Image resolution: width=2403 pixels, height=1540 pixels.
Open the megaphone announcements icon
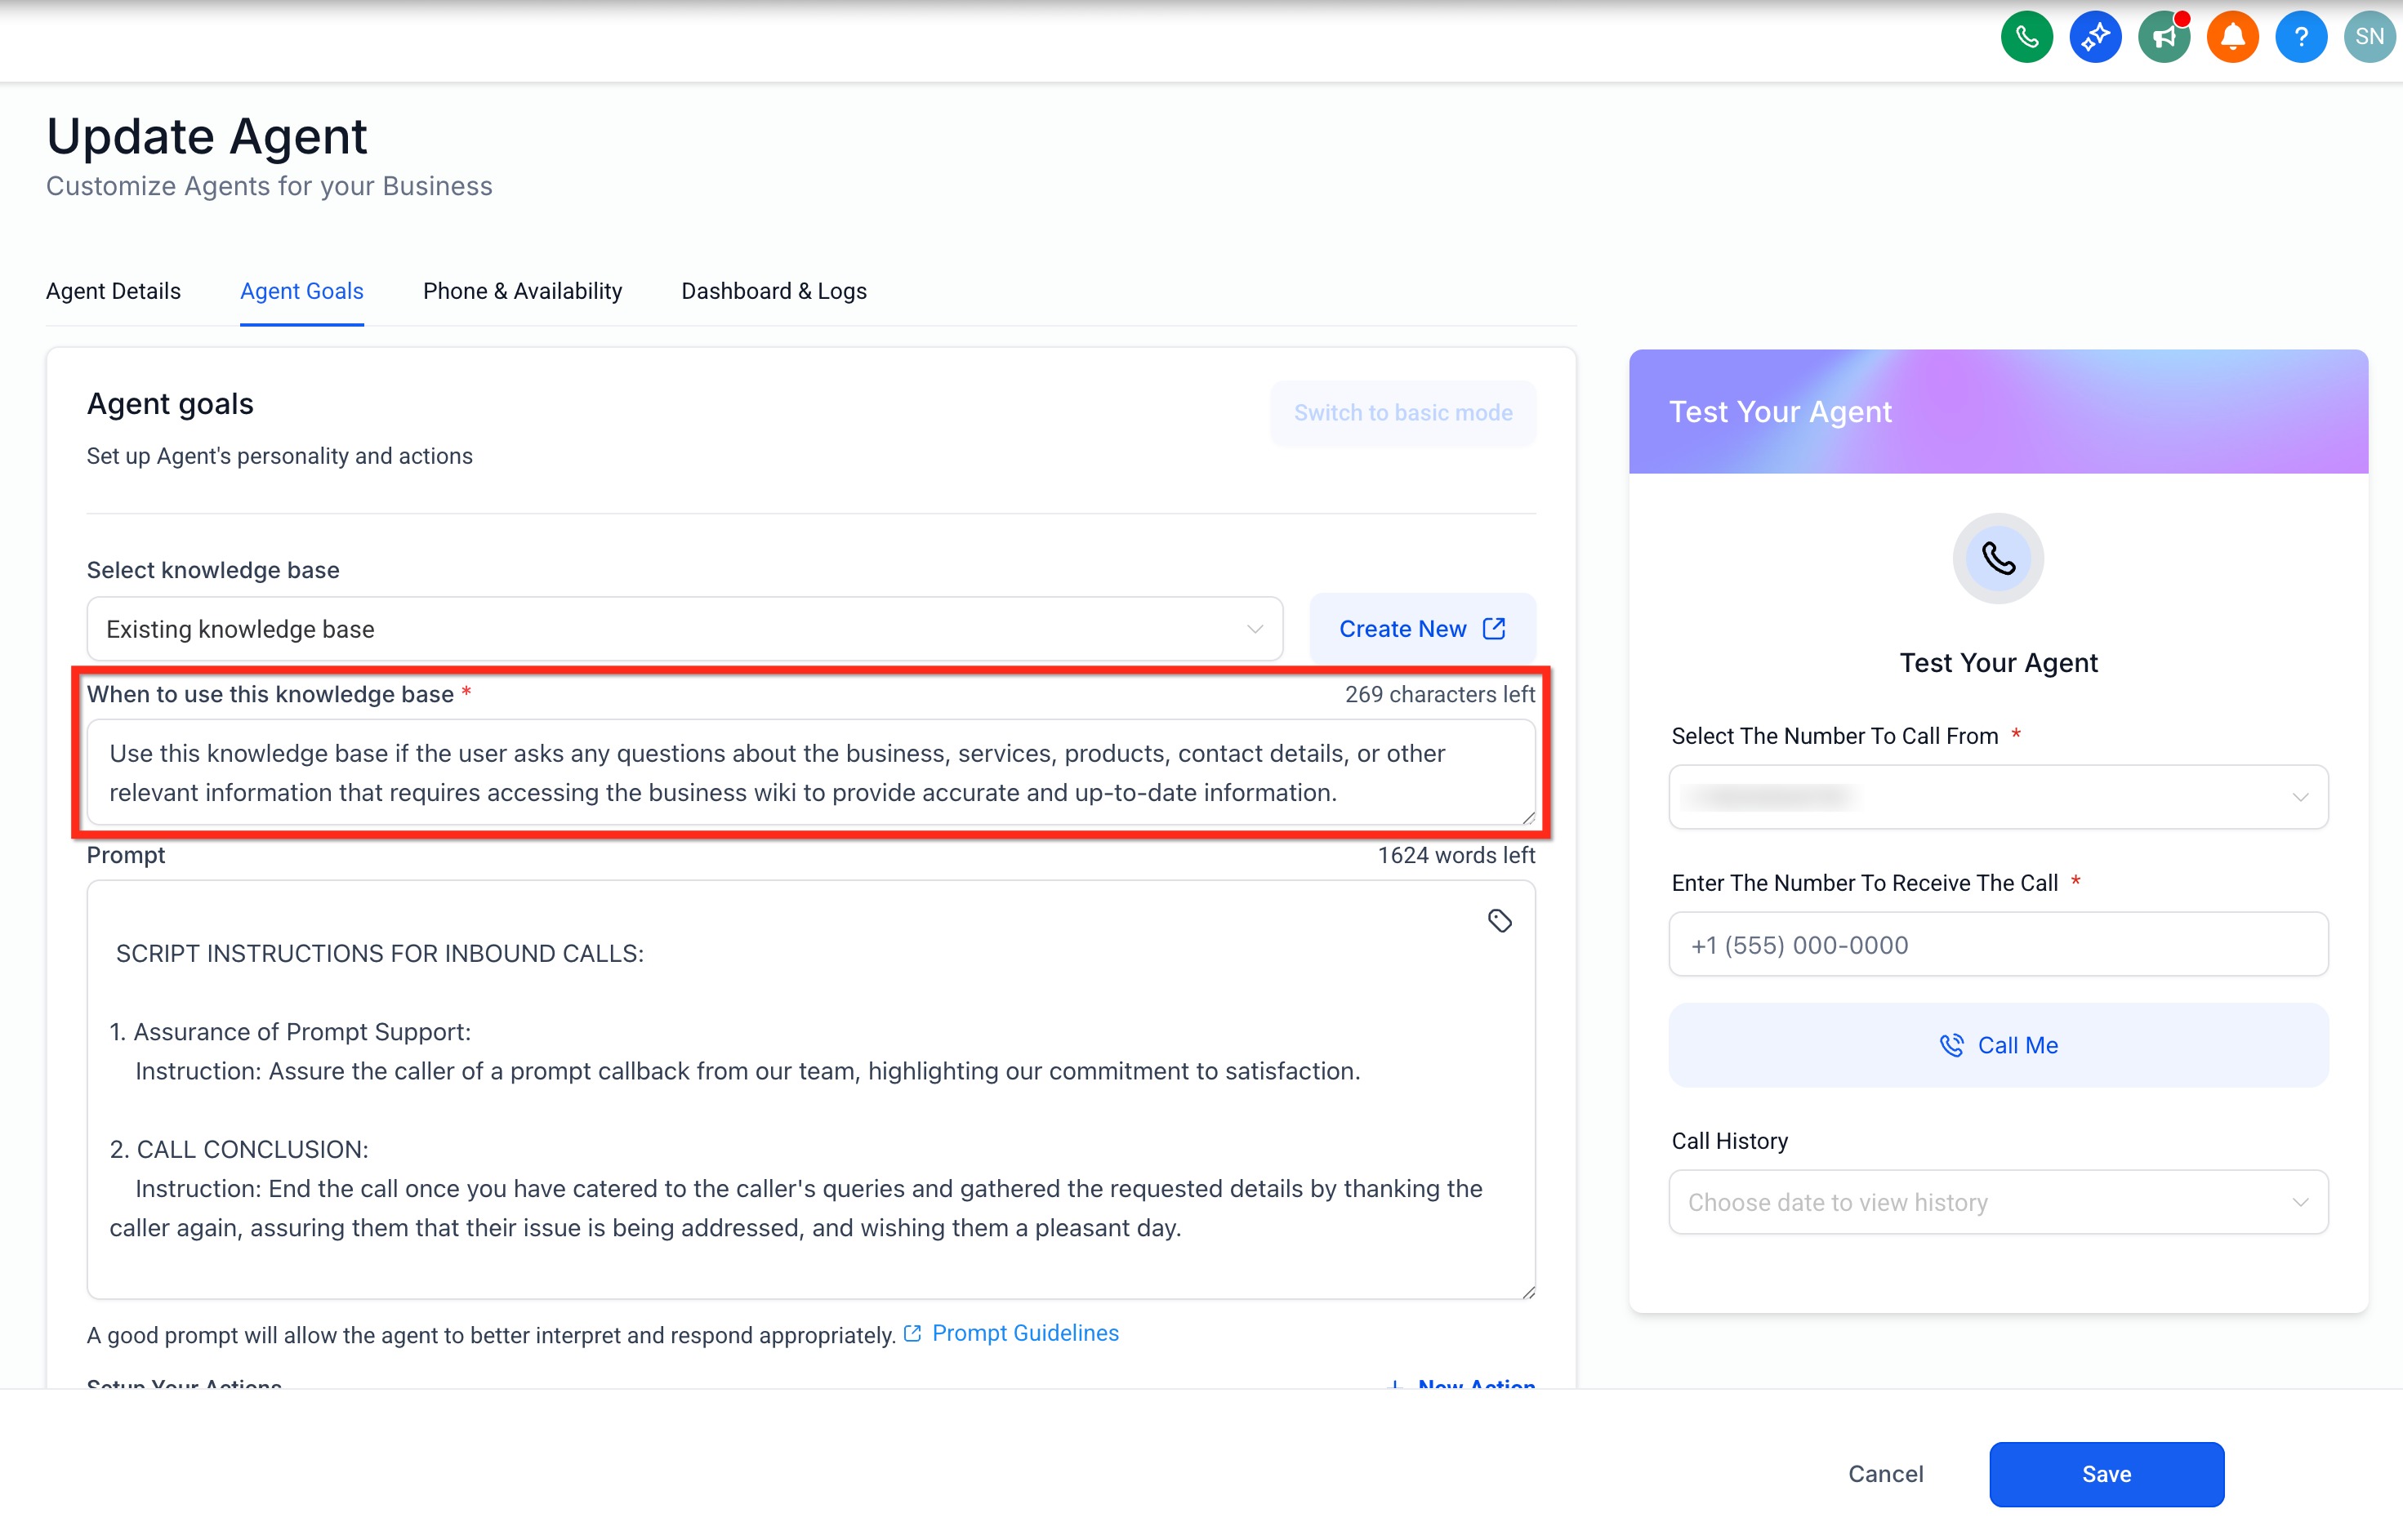point(2164,38)
